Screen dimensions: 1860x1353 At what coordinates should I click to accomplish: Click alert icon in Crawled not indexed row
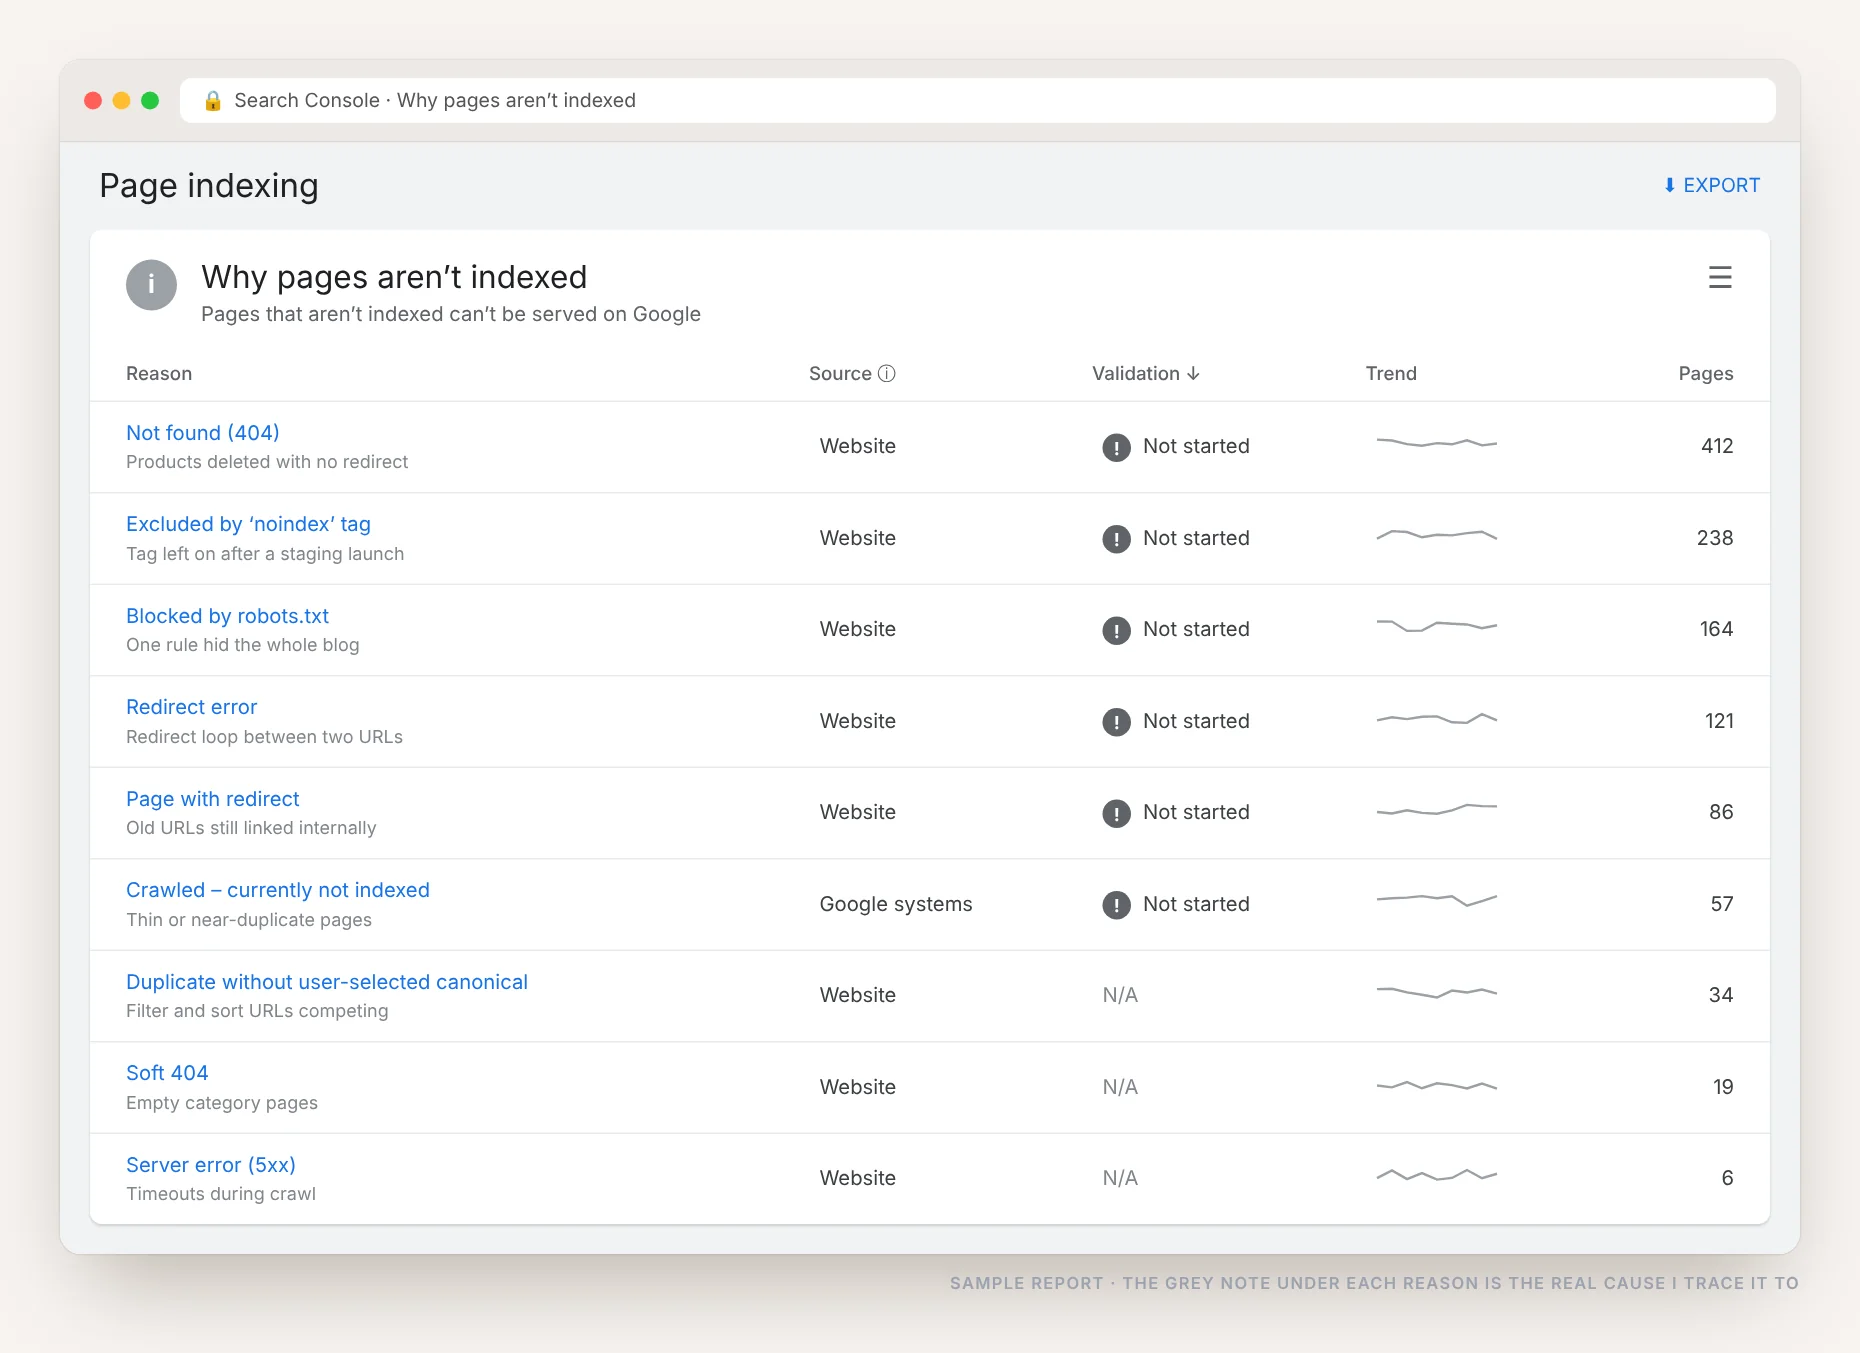click(x=1116, y=905)
